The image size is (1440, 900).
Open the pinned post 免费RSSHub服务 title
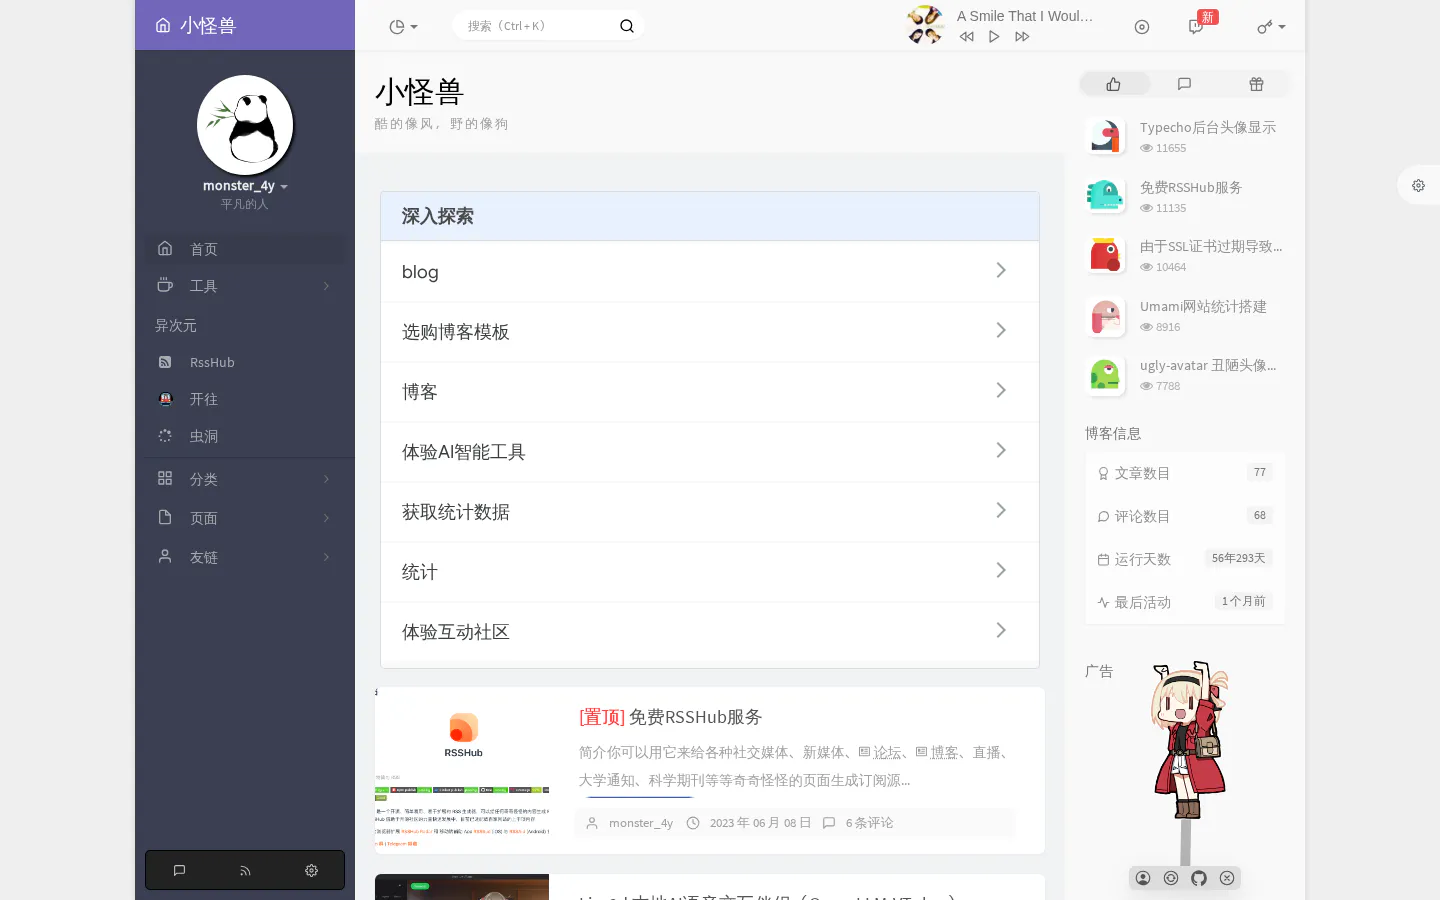coord(670,717)
